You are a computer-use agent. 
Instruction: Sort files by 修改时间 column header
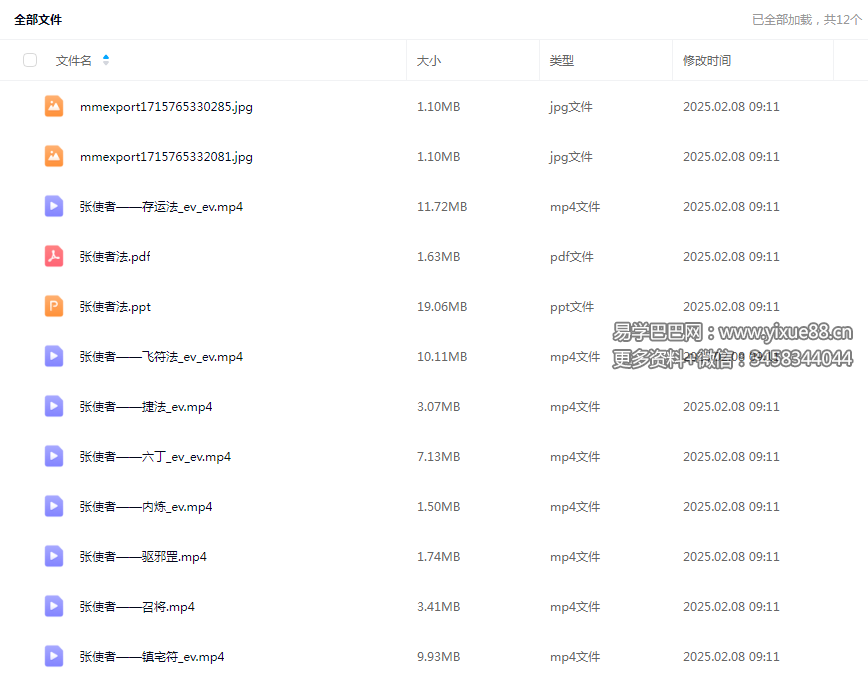coord(706,61)
